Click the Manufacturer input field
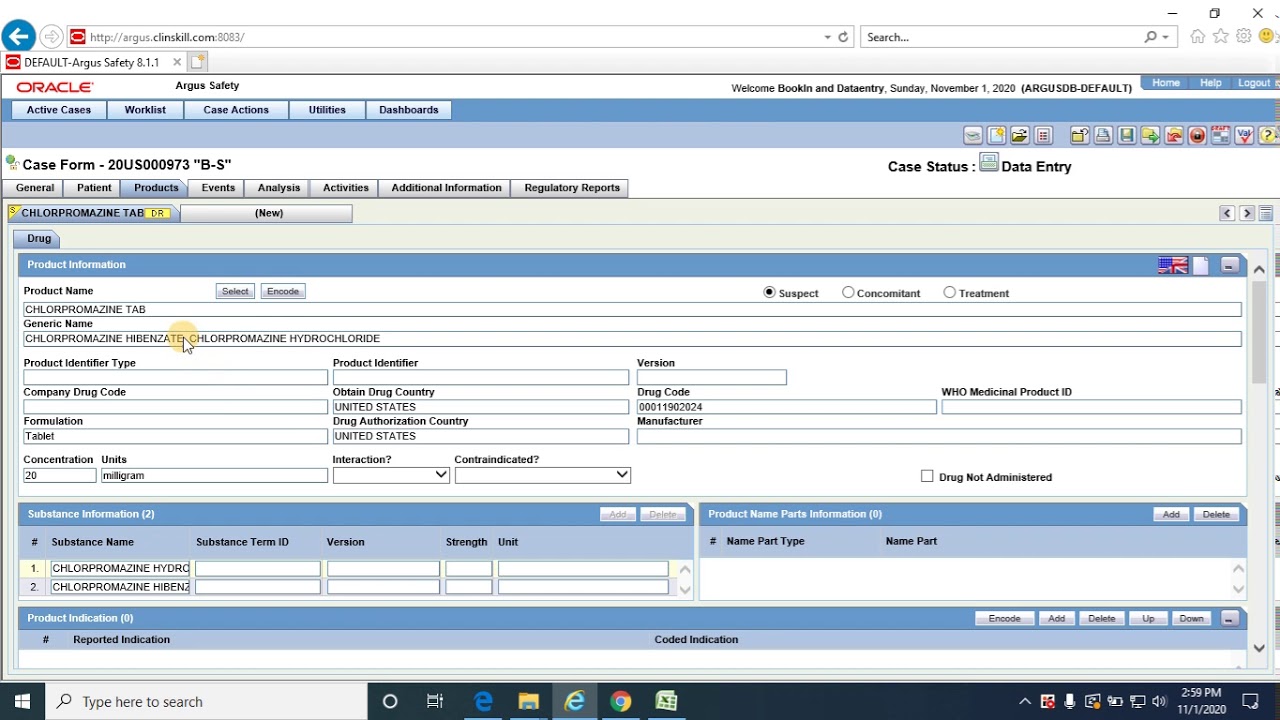The image size is (1280, 720). tap(939, 436)
